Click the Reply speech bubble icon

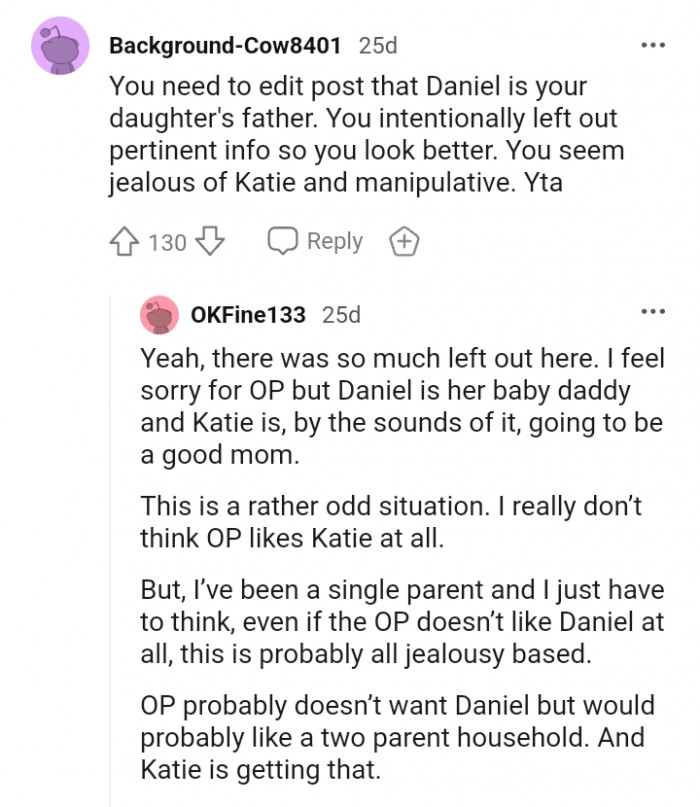point(282,240)
